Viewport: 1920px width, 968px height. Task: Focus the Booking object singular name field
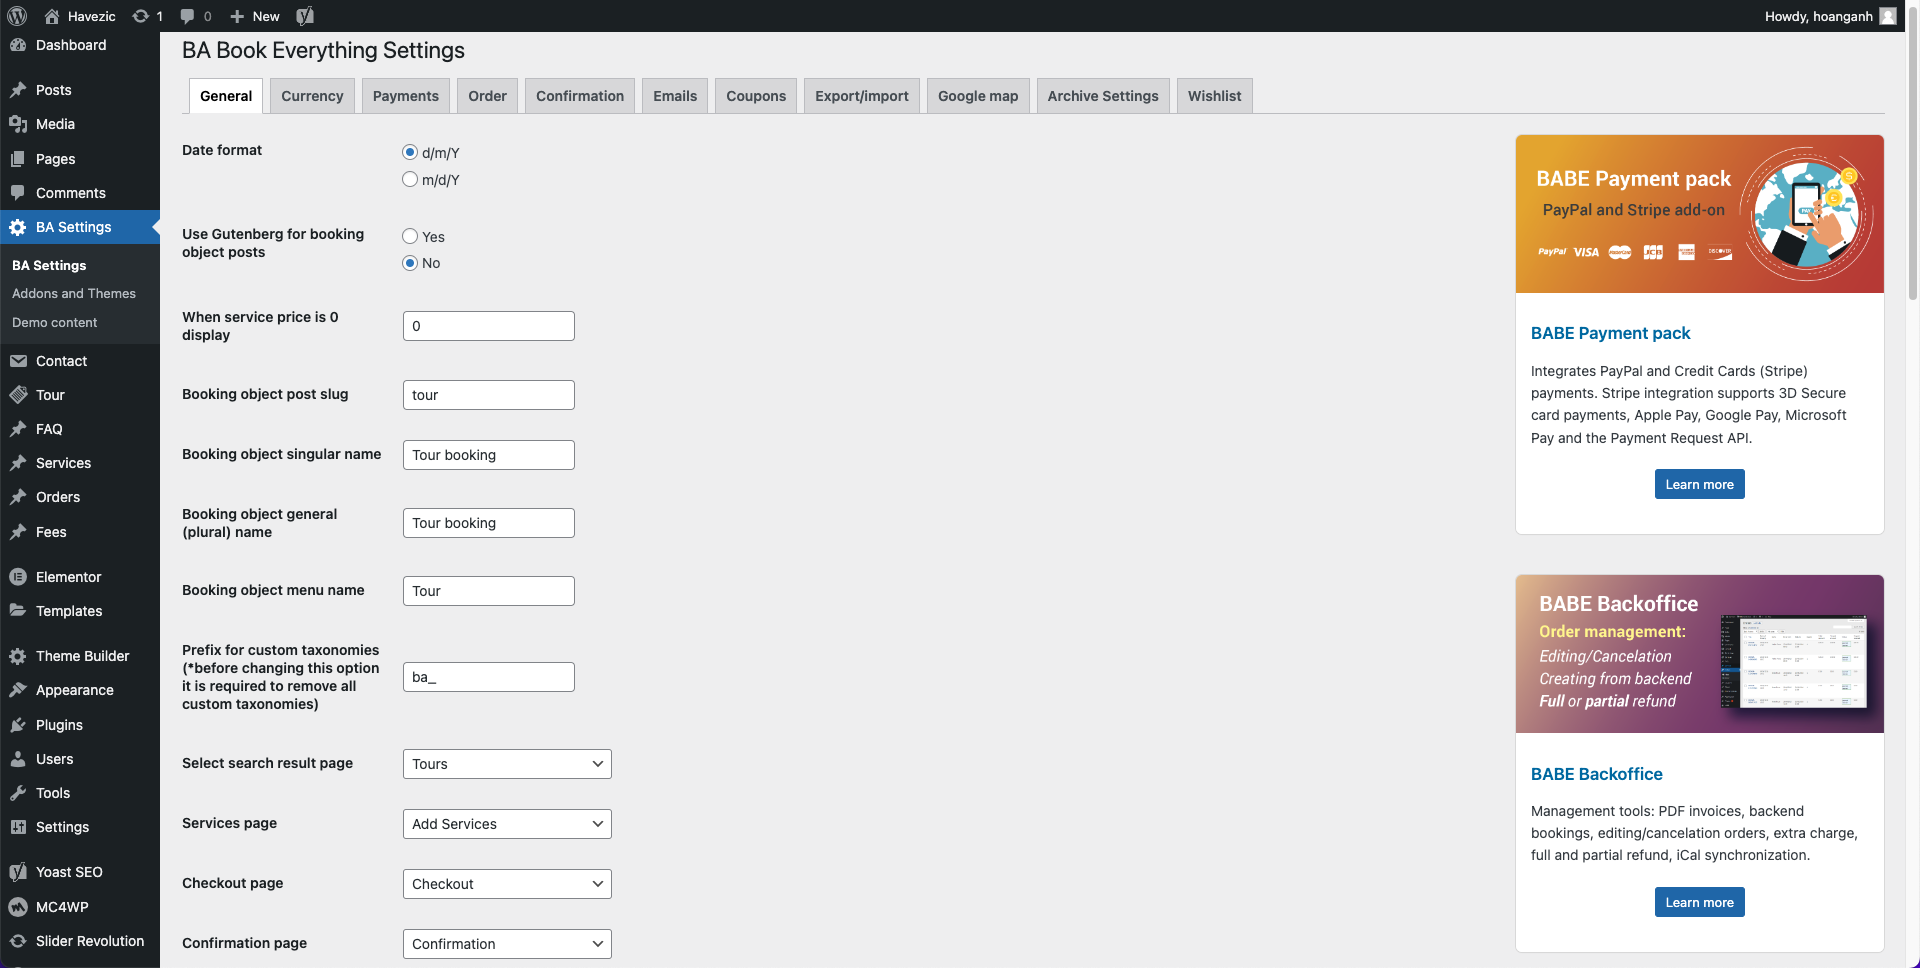[x=489, y=455]
